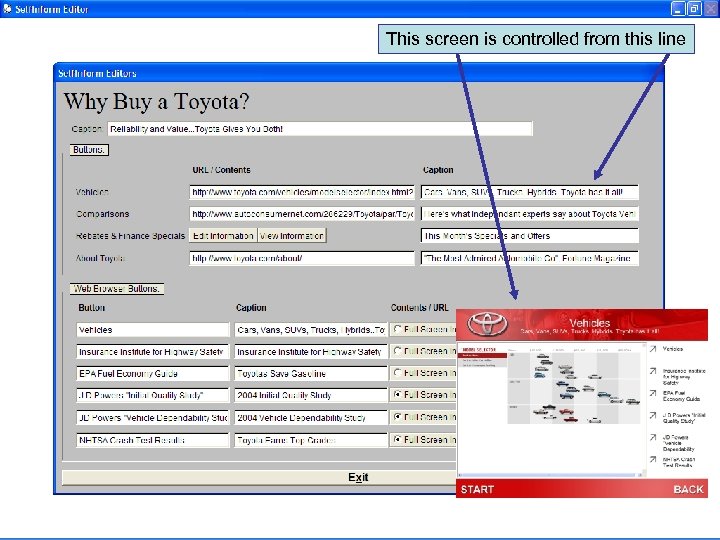Image resolution: width=720 pixels, height=540 pixels.
Task: Click the Comparisons caption field
Action: click(529, 214)
